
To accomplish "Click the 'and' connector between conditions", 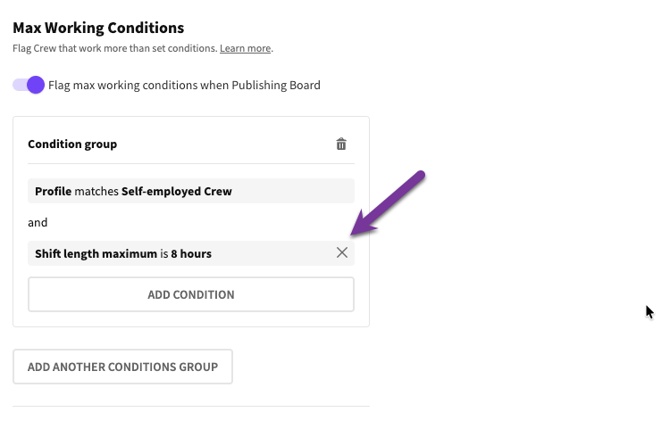I will (x=37, y=222).
